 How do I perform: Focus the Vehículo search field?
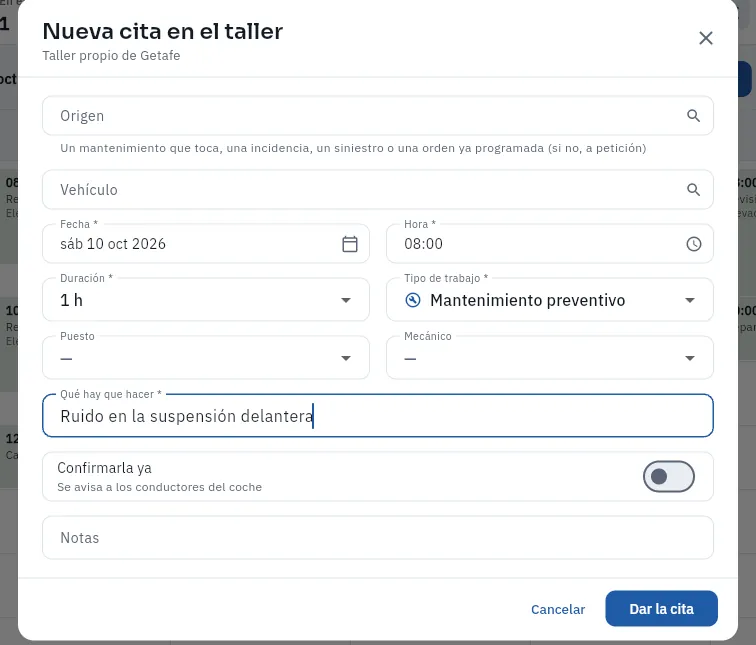pyautogui.click(x=378, y=189)
